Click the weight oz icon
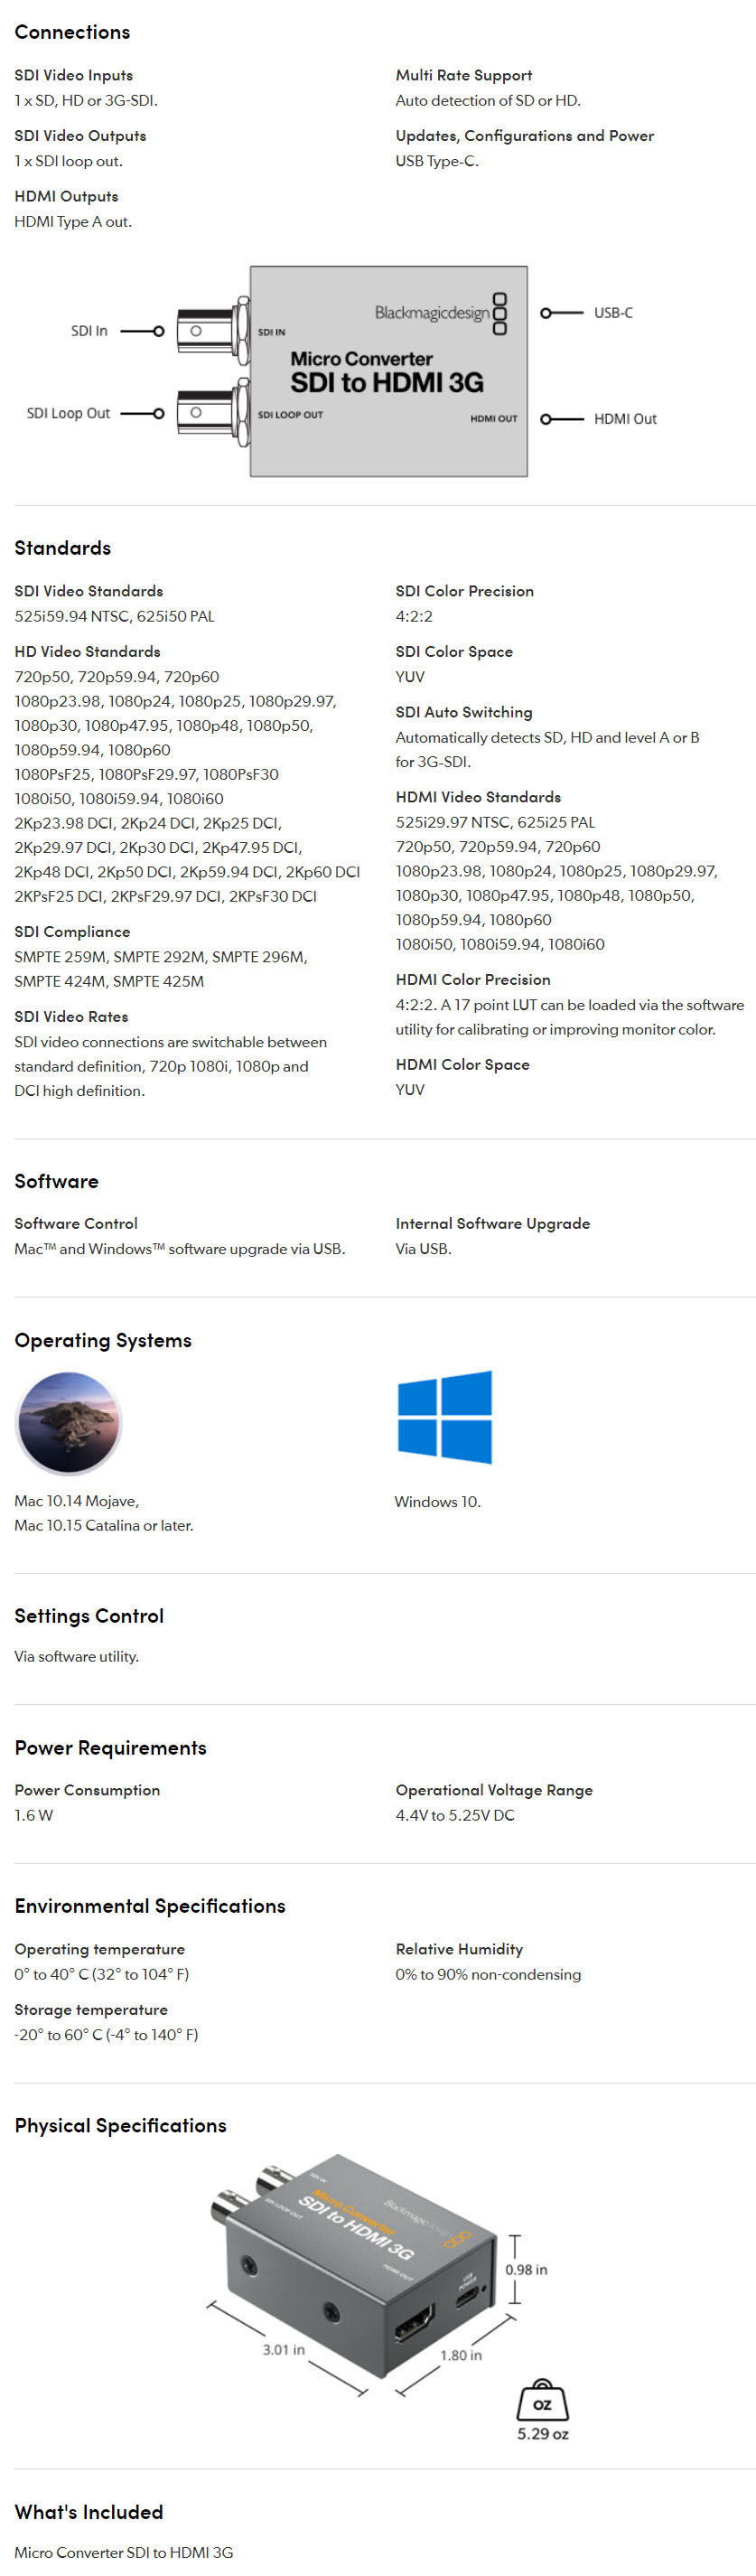Image resolution: width=756 pixels, height=2576 pixels. [542, 2399]
